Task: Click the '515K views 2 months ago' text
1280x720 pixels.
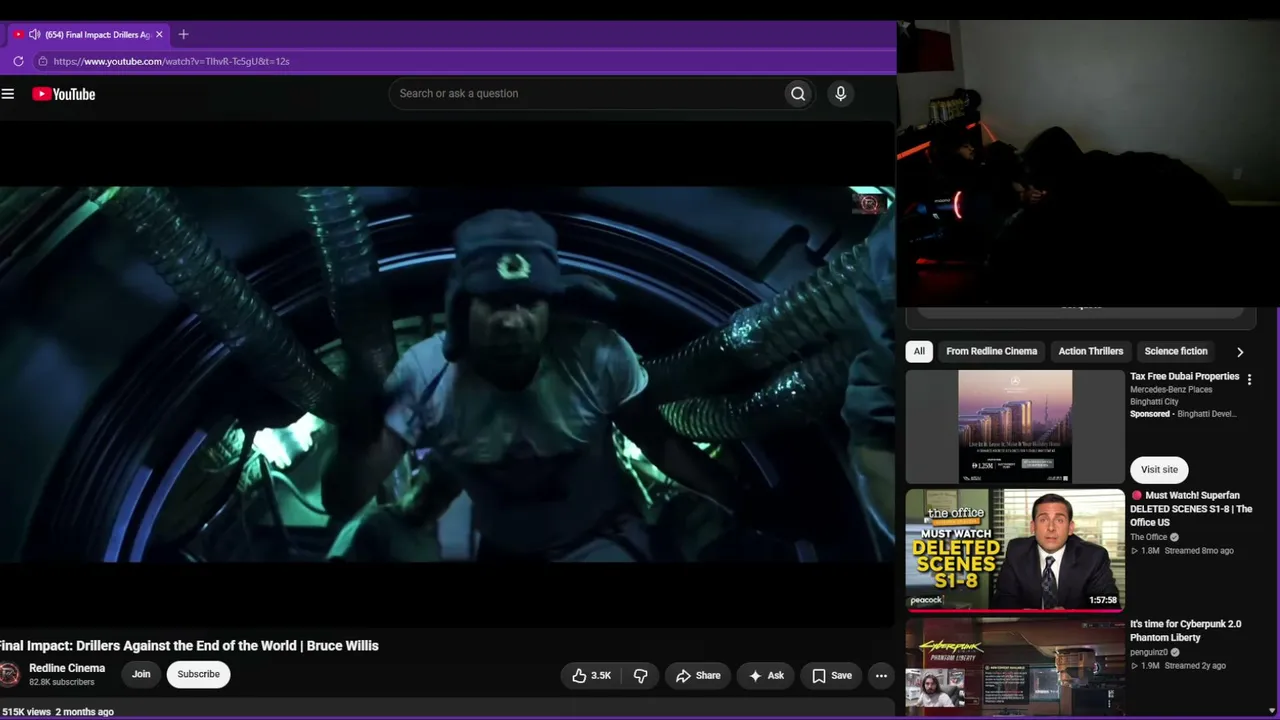Action: [x=57, y=712]
